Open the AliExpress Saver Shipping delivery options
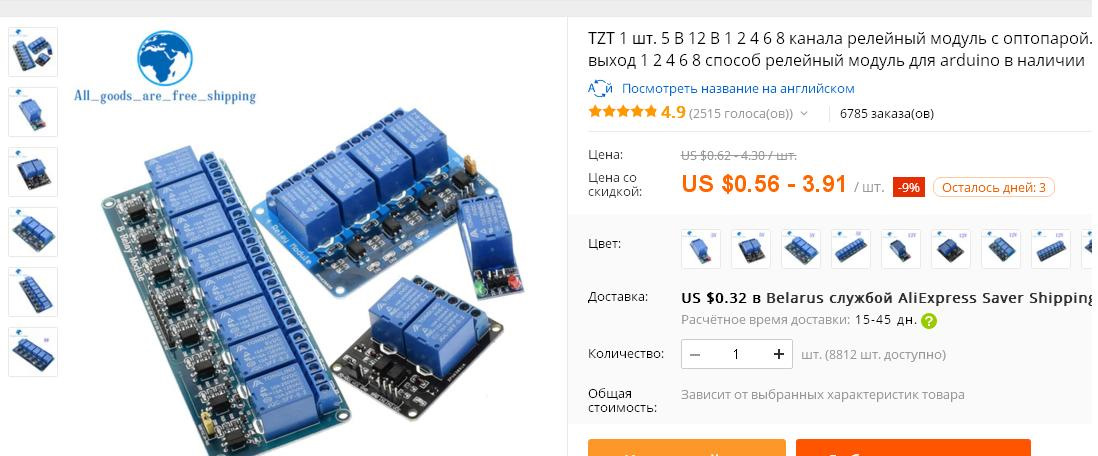Image resolution: width=1098 pixels, height=456 pixels. (x=887, y=298)
